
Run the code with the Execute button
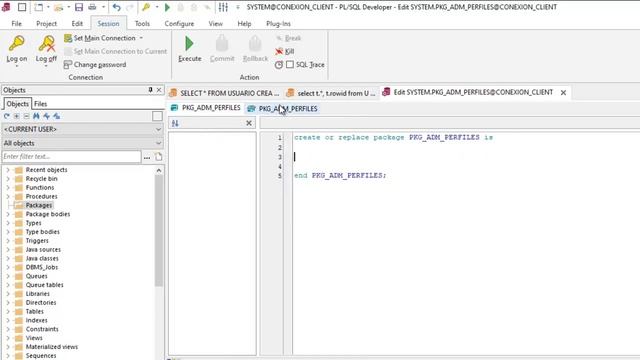tap(190, 49)
